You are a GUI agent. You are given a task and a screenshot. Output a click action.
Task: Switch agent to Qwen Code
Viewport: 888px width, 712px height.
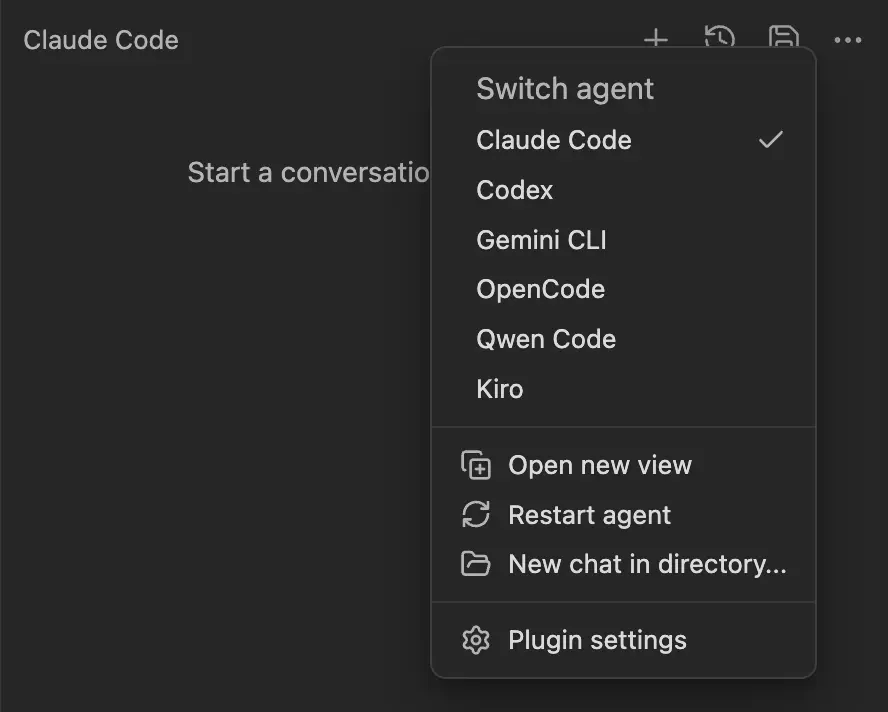click(623, 339)
